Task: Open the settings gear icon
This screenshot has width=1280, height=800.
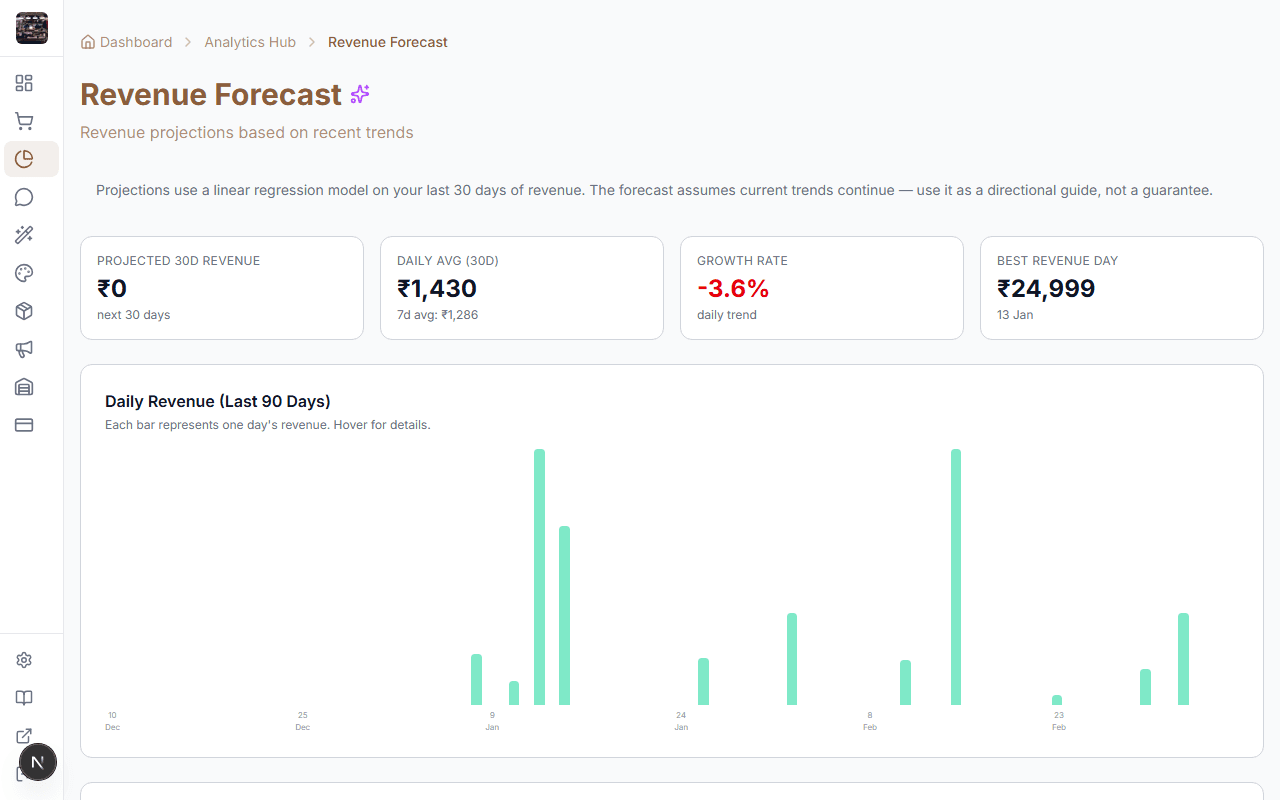Action: (x=24, y=660)
